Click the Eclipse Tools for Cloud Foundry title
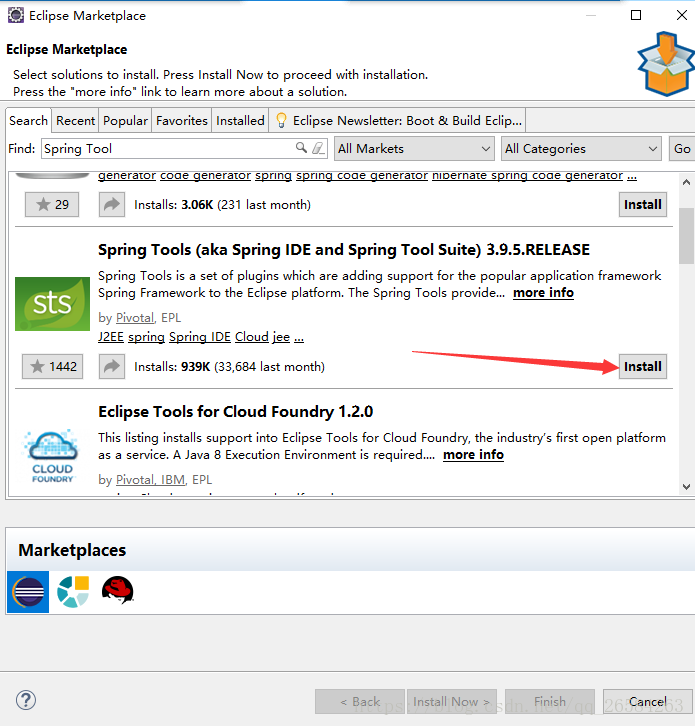695x726 pixels. pyautogui.click(x=235, y=412)
